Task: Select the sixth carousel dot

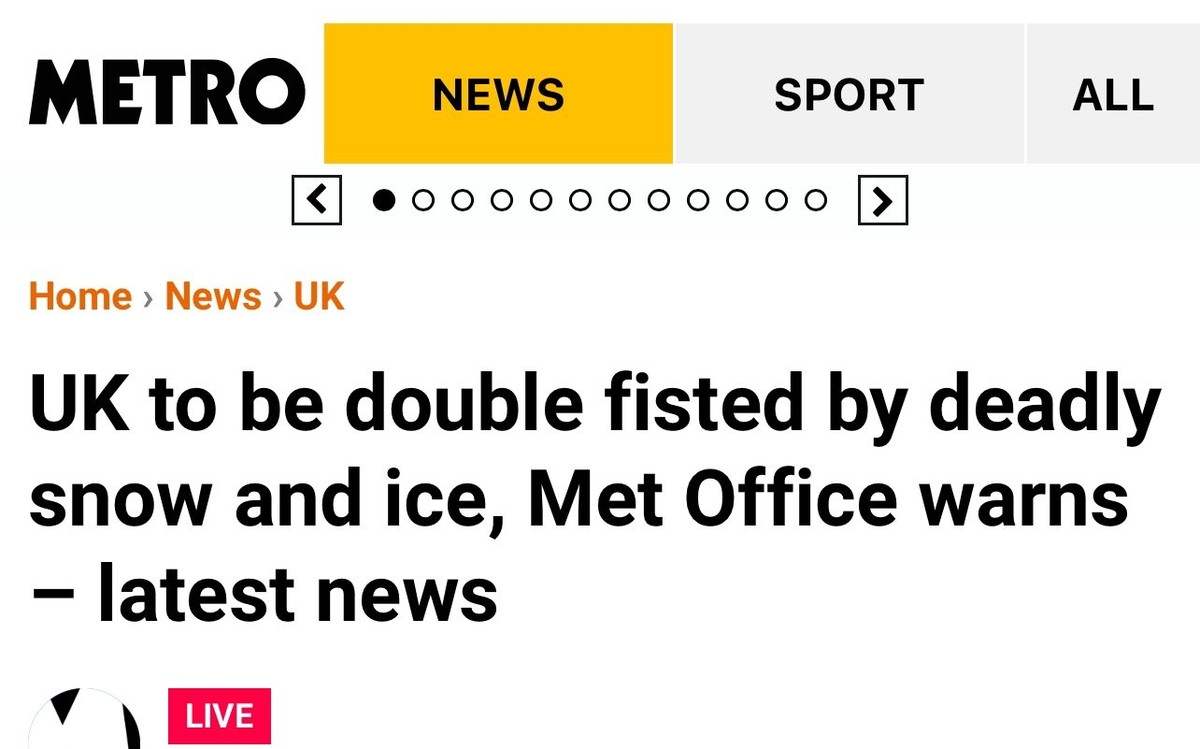Action: (580, 201)
